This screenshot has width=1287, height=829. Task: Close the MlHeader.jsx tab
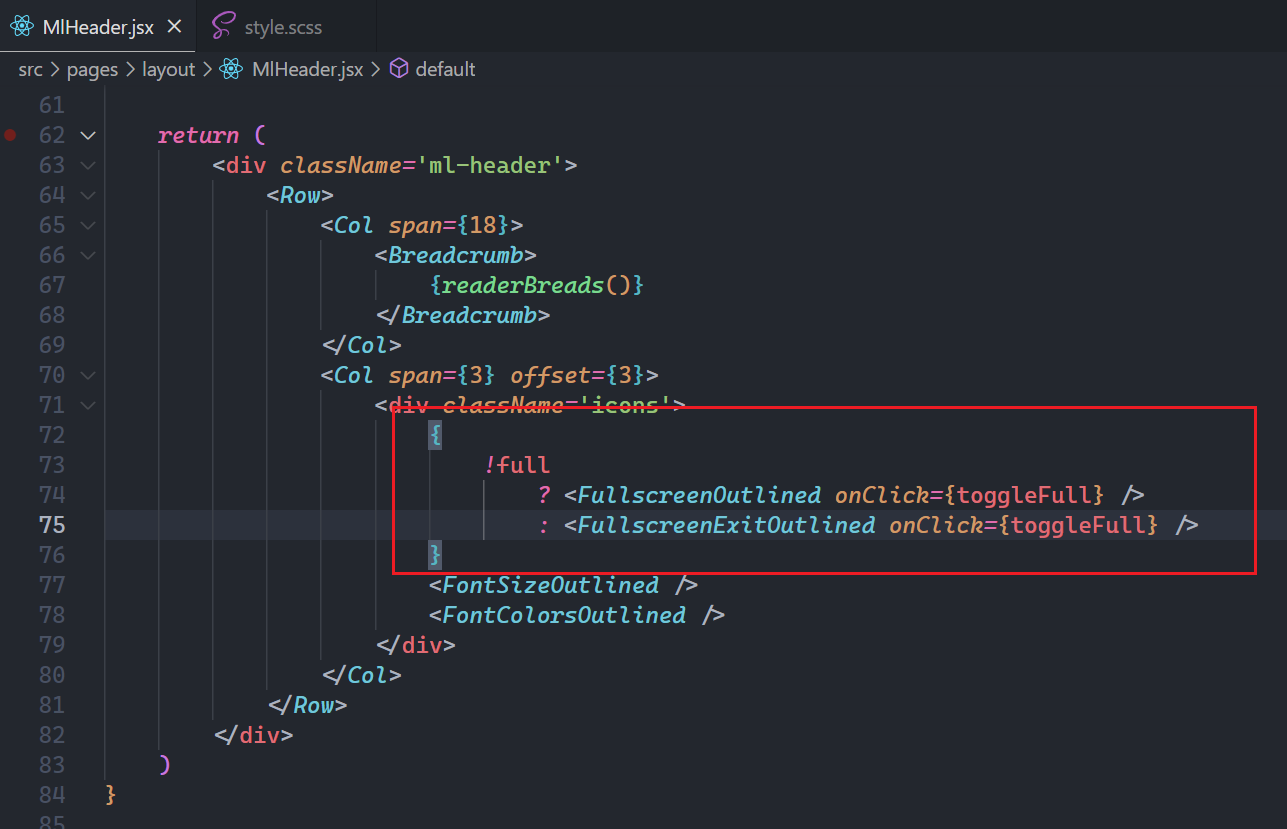click(x=174, y=27)
